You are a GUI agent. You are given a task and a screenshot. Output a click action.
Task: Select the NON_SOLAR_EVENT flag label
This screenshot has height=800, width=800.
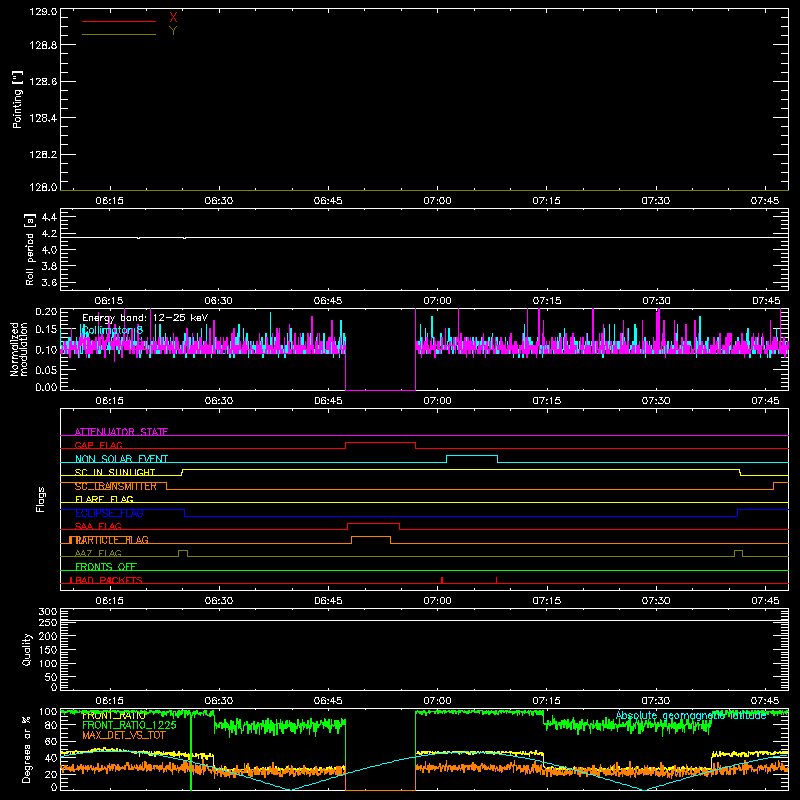click(x=121, y=459)
